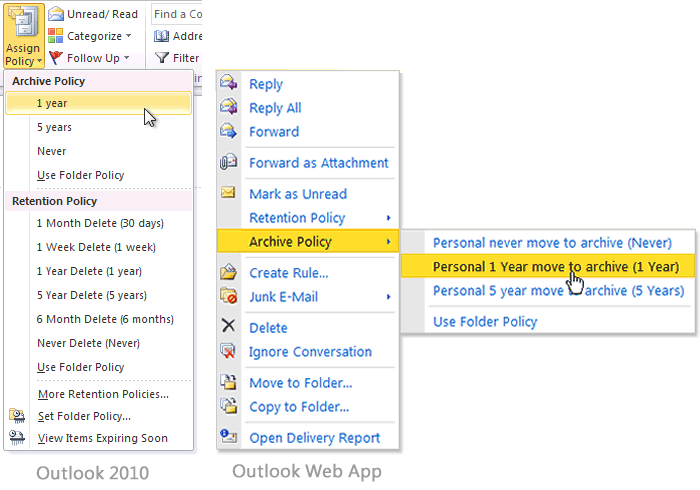Choose Reply All in the Web App menu
This screenshot has width=700, height=490.
[x=275, y=108]
